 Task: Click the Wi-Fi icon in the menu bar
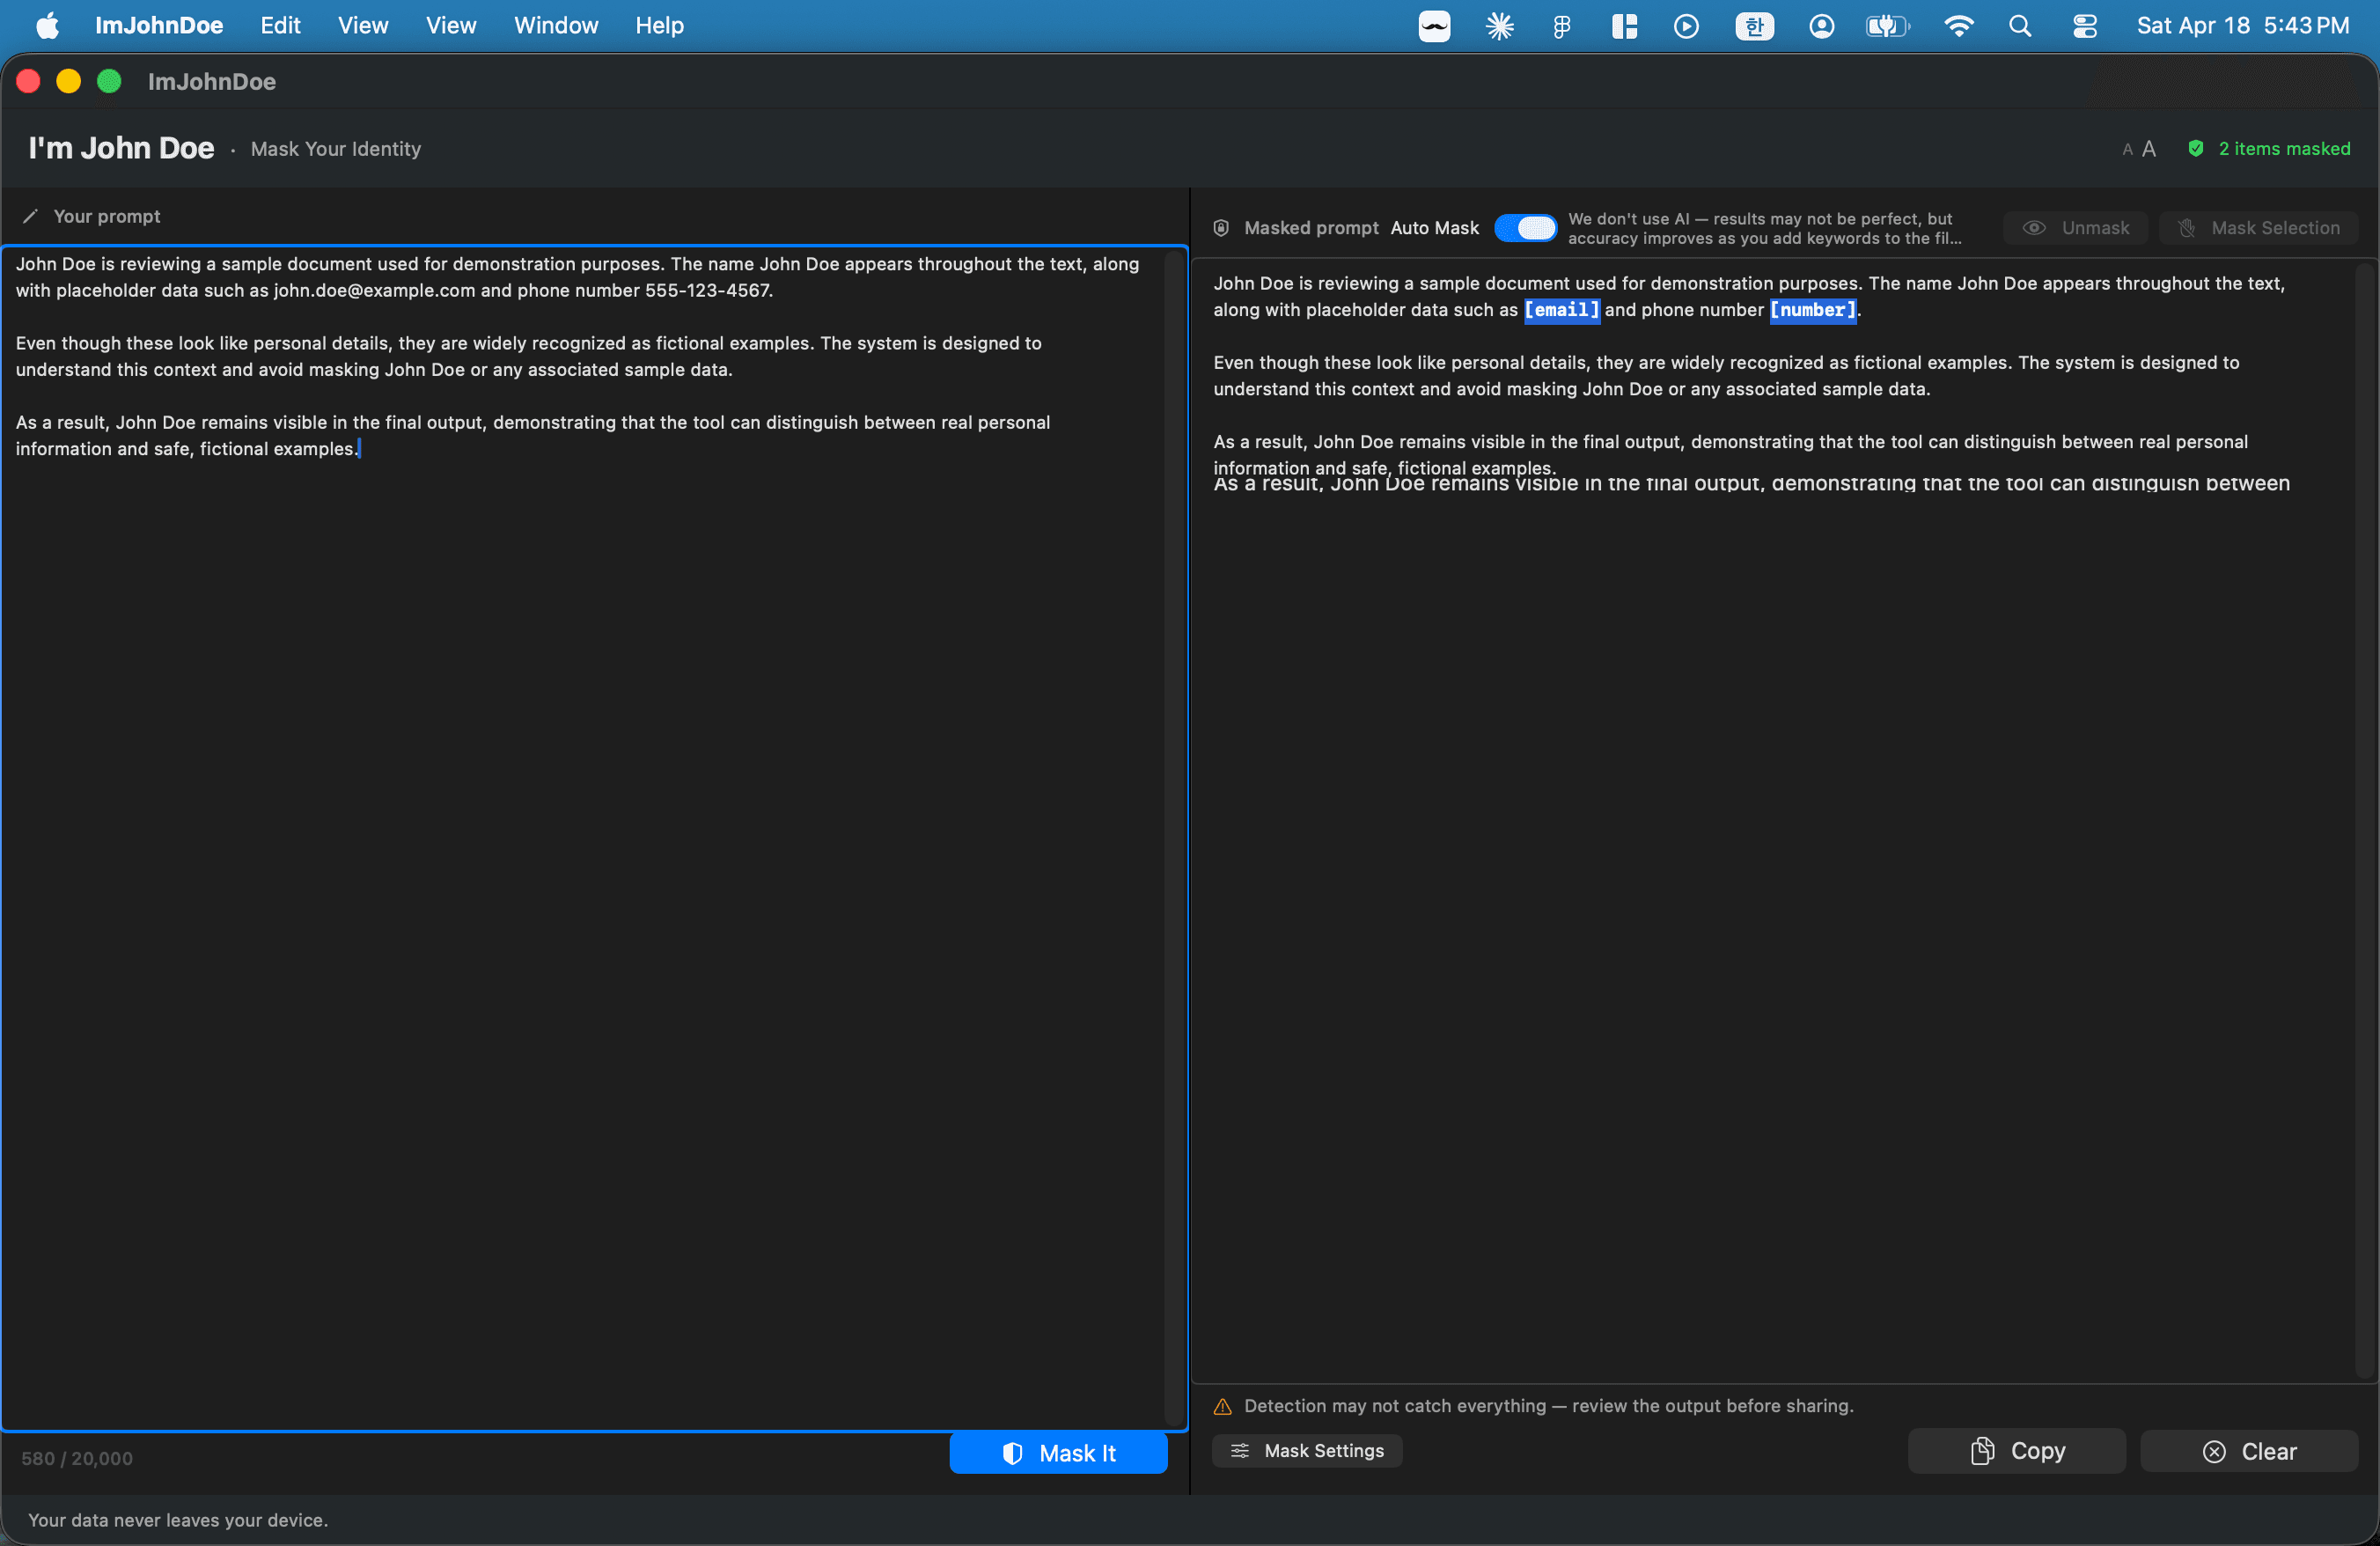pos(1958,25)
